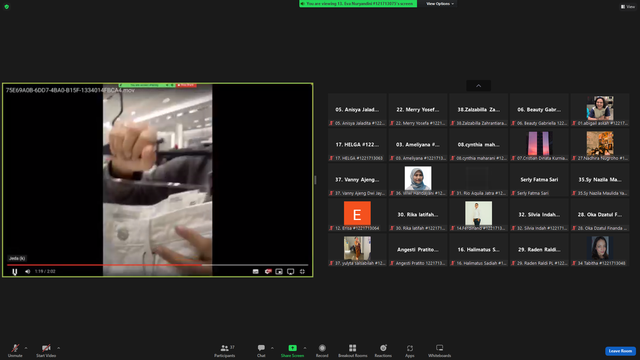Select participant tile 35.Sy Nazila Maulida
The image size is (640, 360).
click(x=600, y=180)
